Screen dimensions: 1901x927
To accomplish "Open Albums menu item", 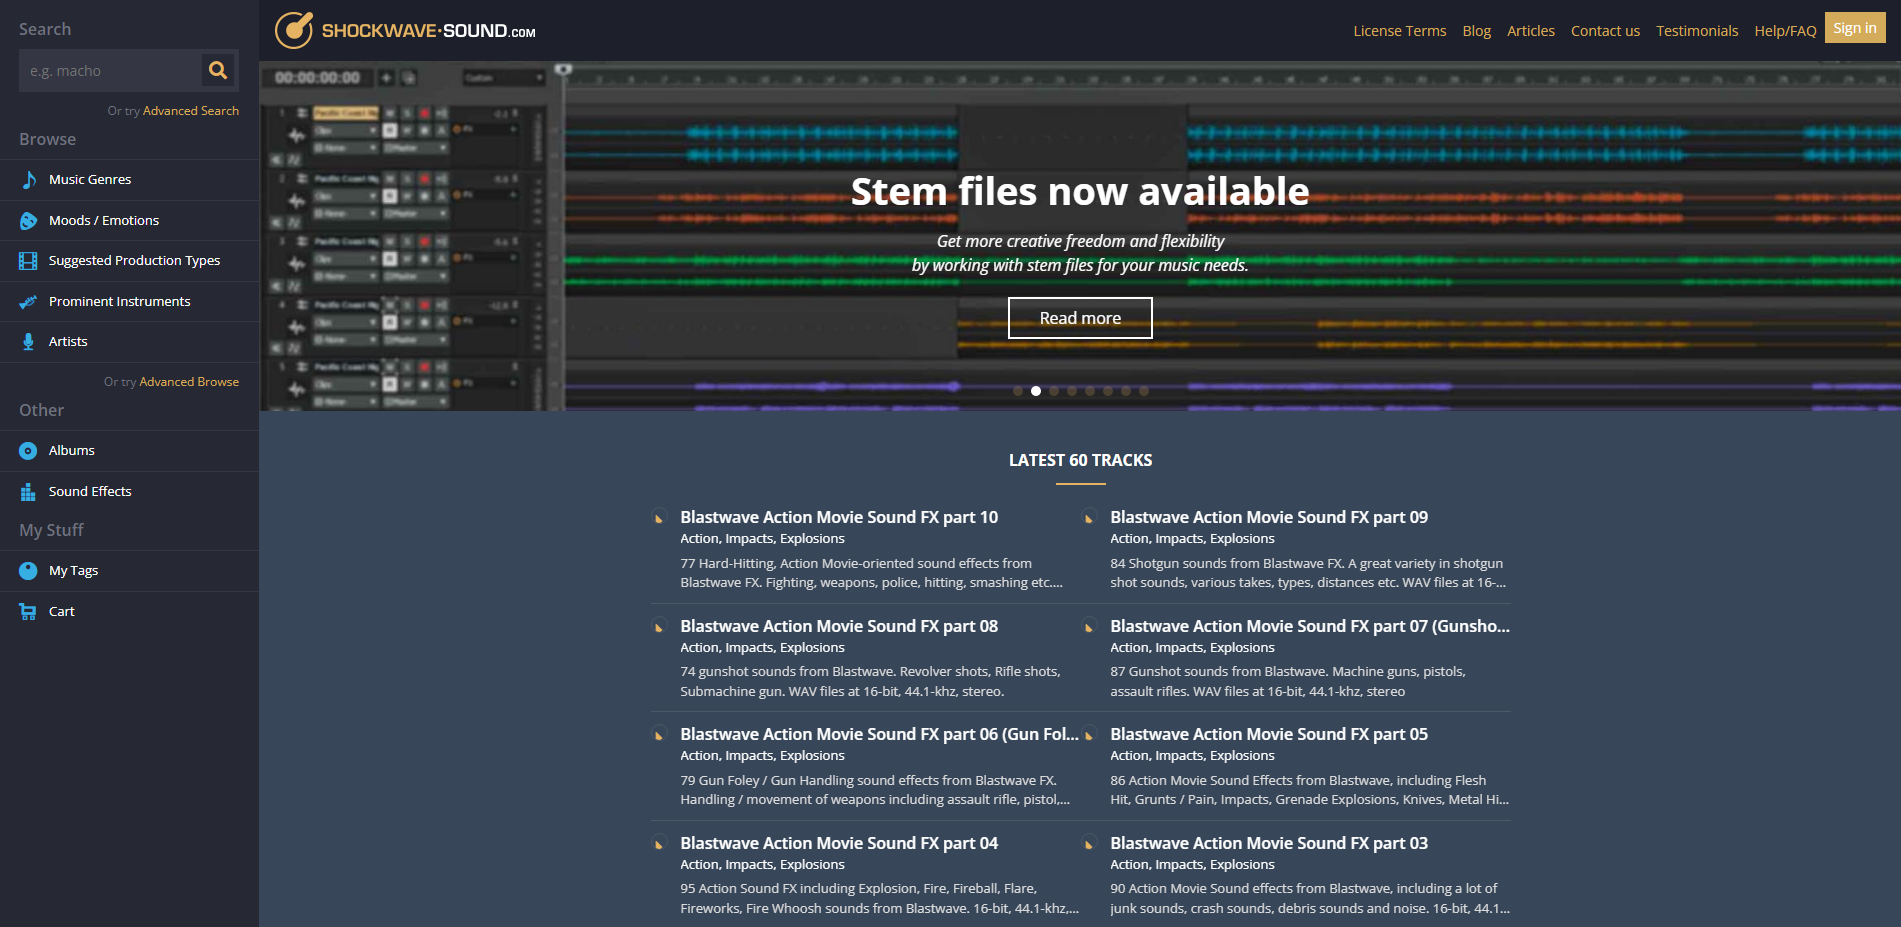I will click(130, 451).
